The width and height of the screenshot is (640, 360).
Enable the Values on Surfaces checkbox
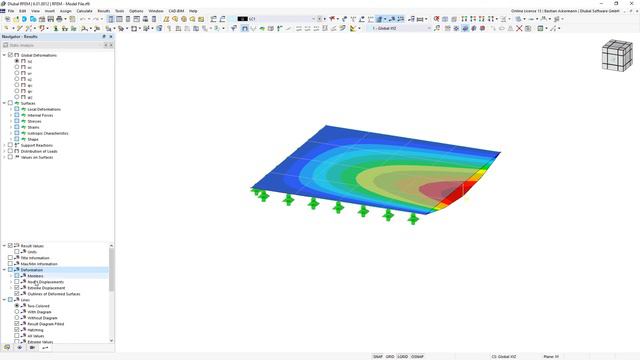pos(11,157)
